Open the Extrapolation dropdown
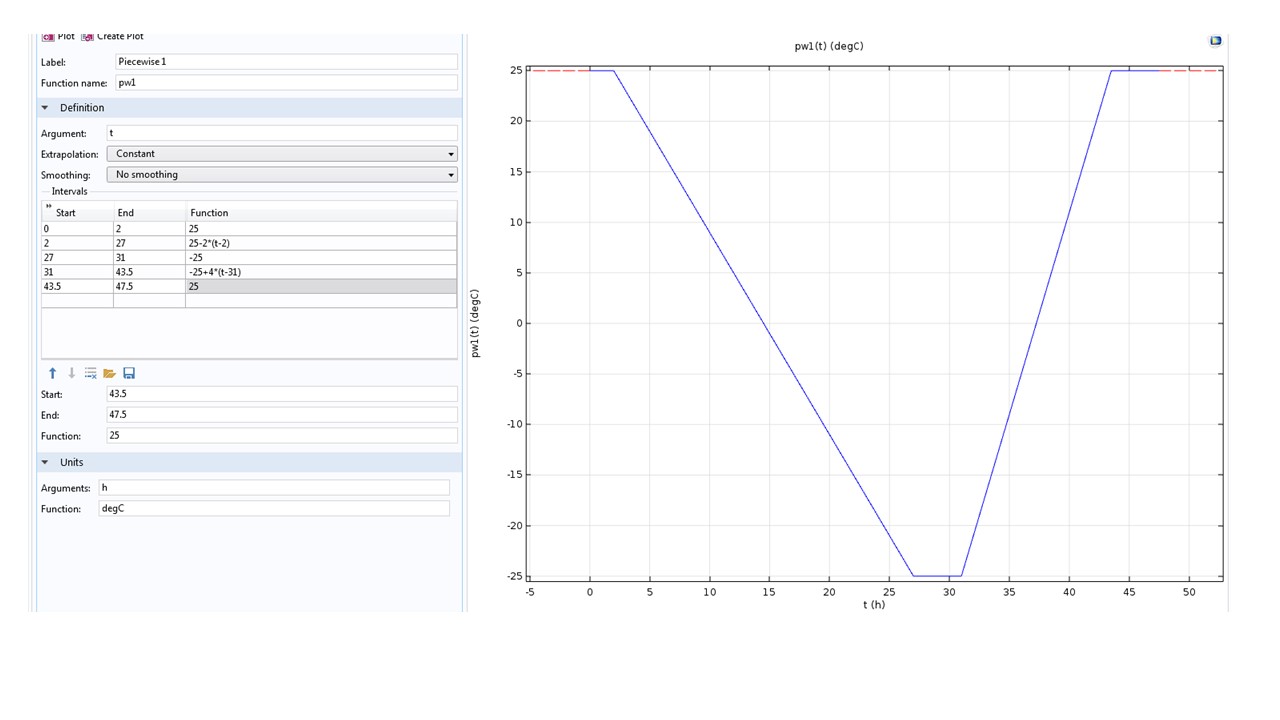Viewport: 1280px width, 720px height. (x=281, y=154)
